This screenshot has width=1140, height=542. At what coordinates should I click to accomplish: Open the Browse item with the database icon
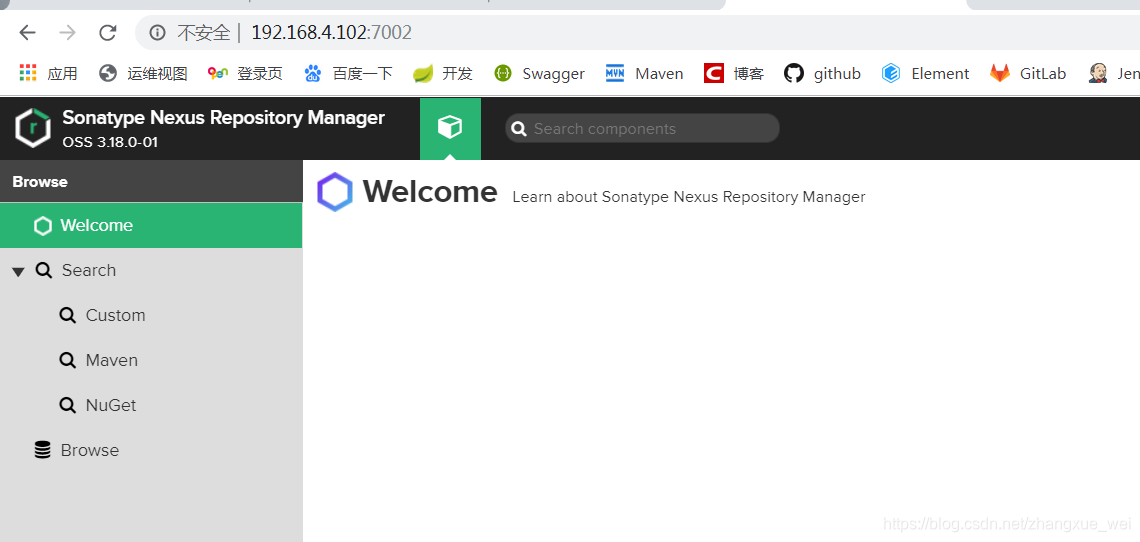pos(151,450)
